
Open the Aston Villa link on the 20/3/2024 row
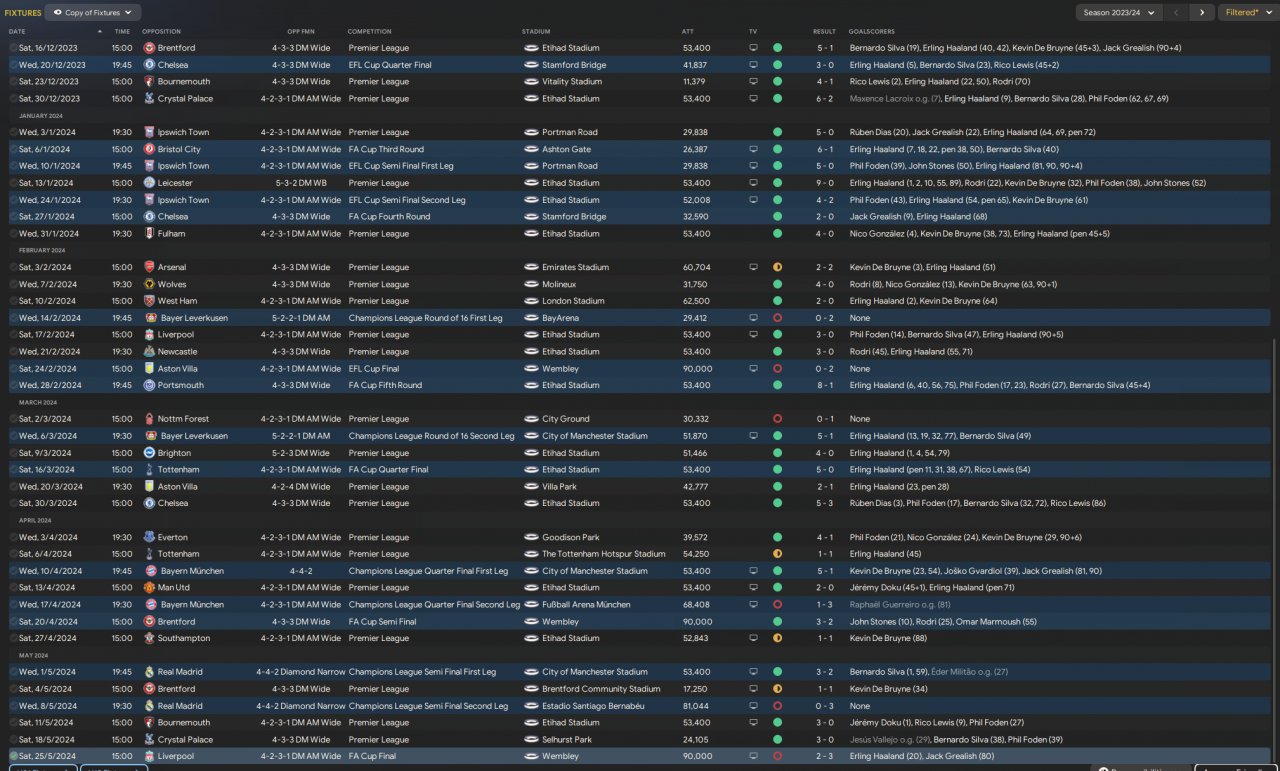pyautogui.click(x=178, y=487)
